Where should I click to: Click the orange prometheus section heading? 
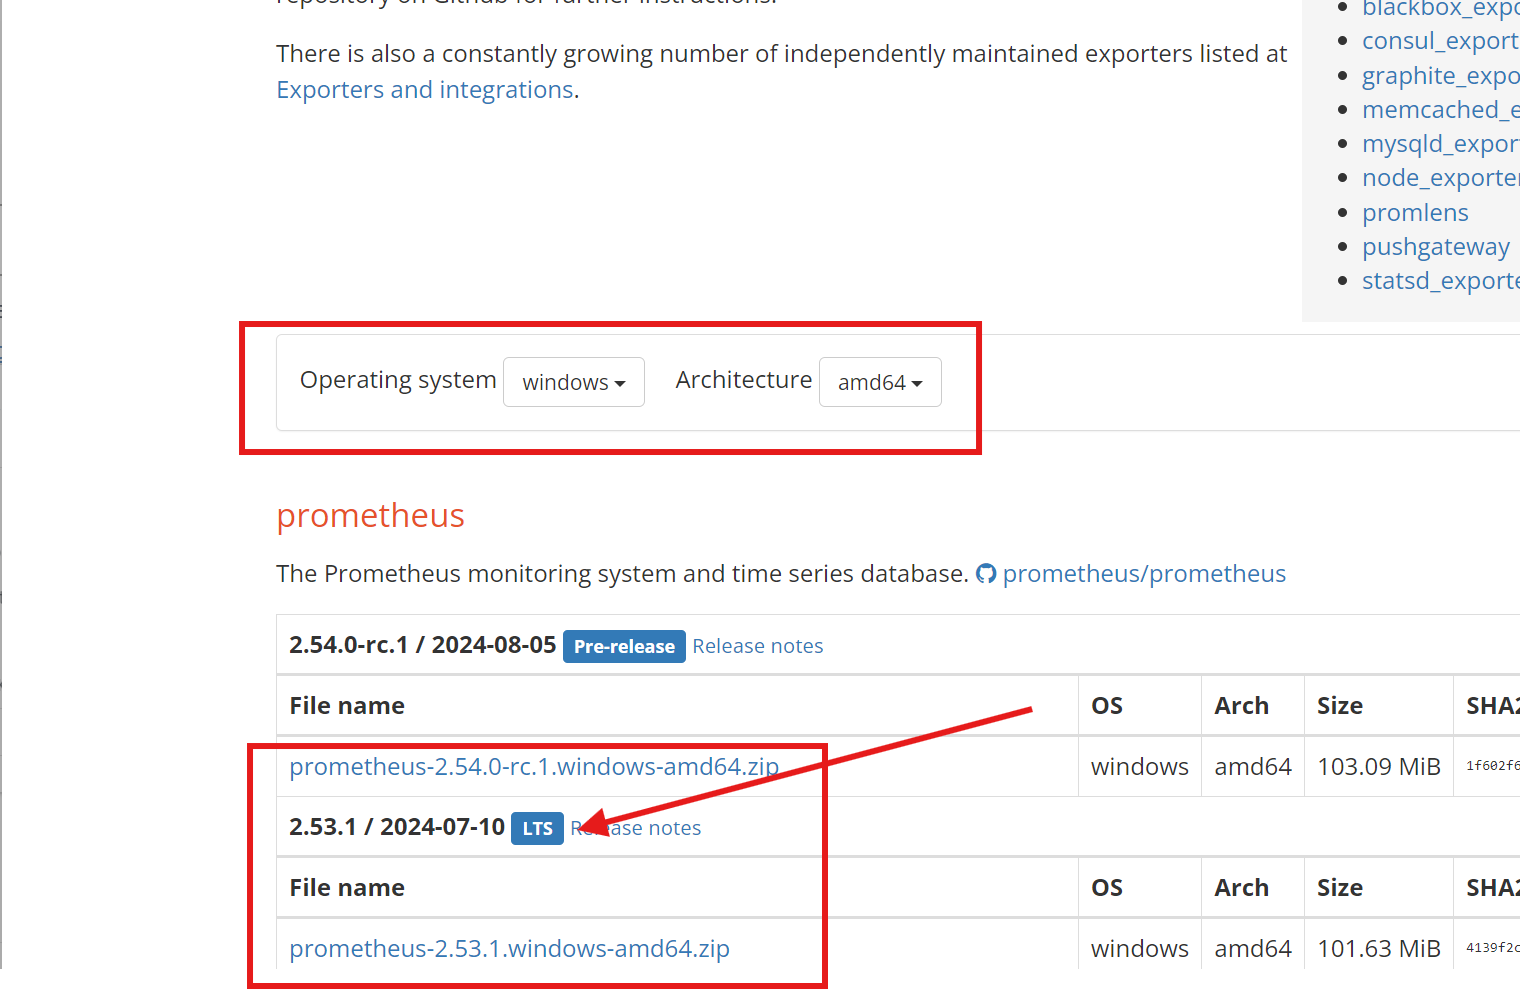coord(370,516)
